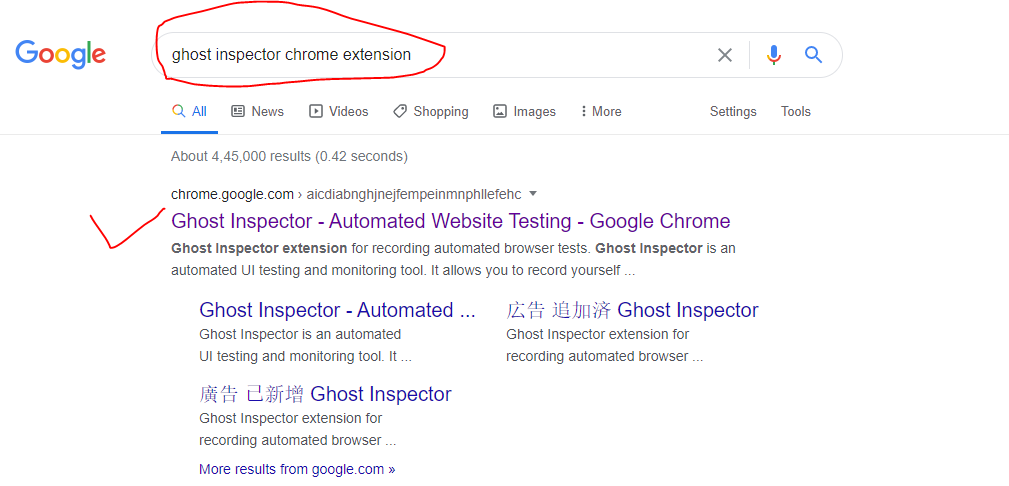Image resolution: width=1009 pixels, height=486 pixels.
Task: Open the Shopping results tab
Action: point(430,111)
